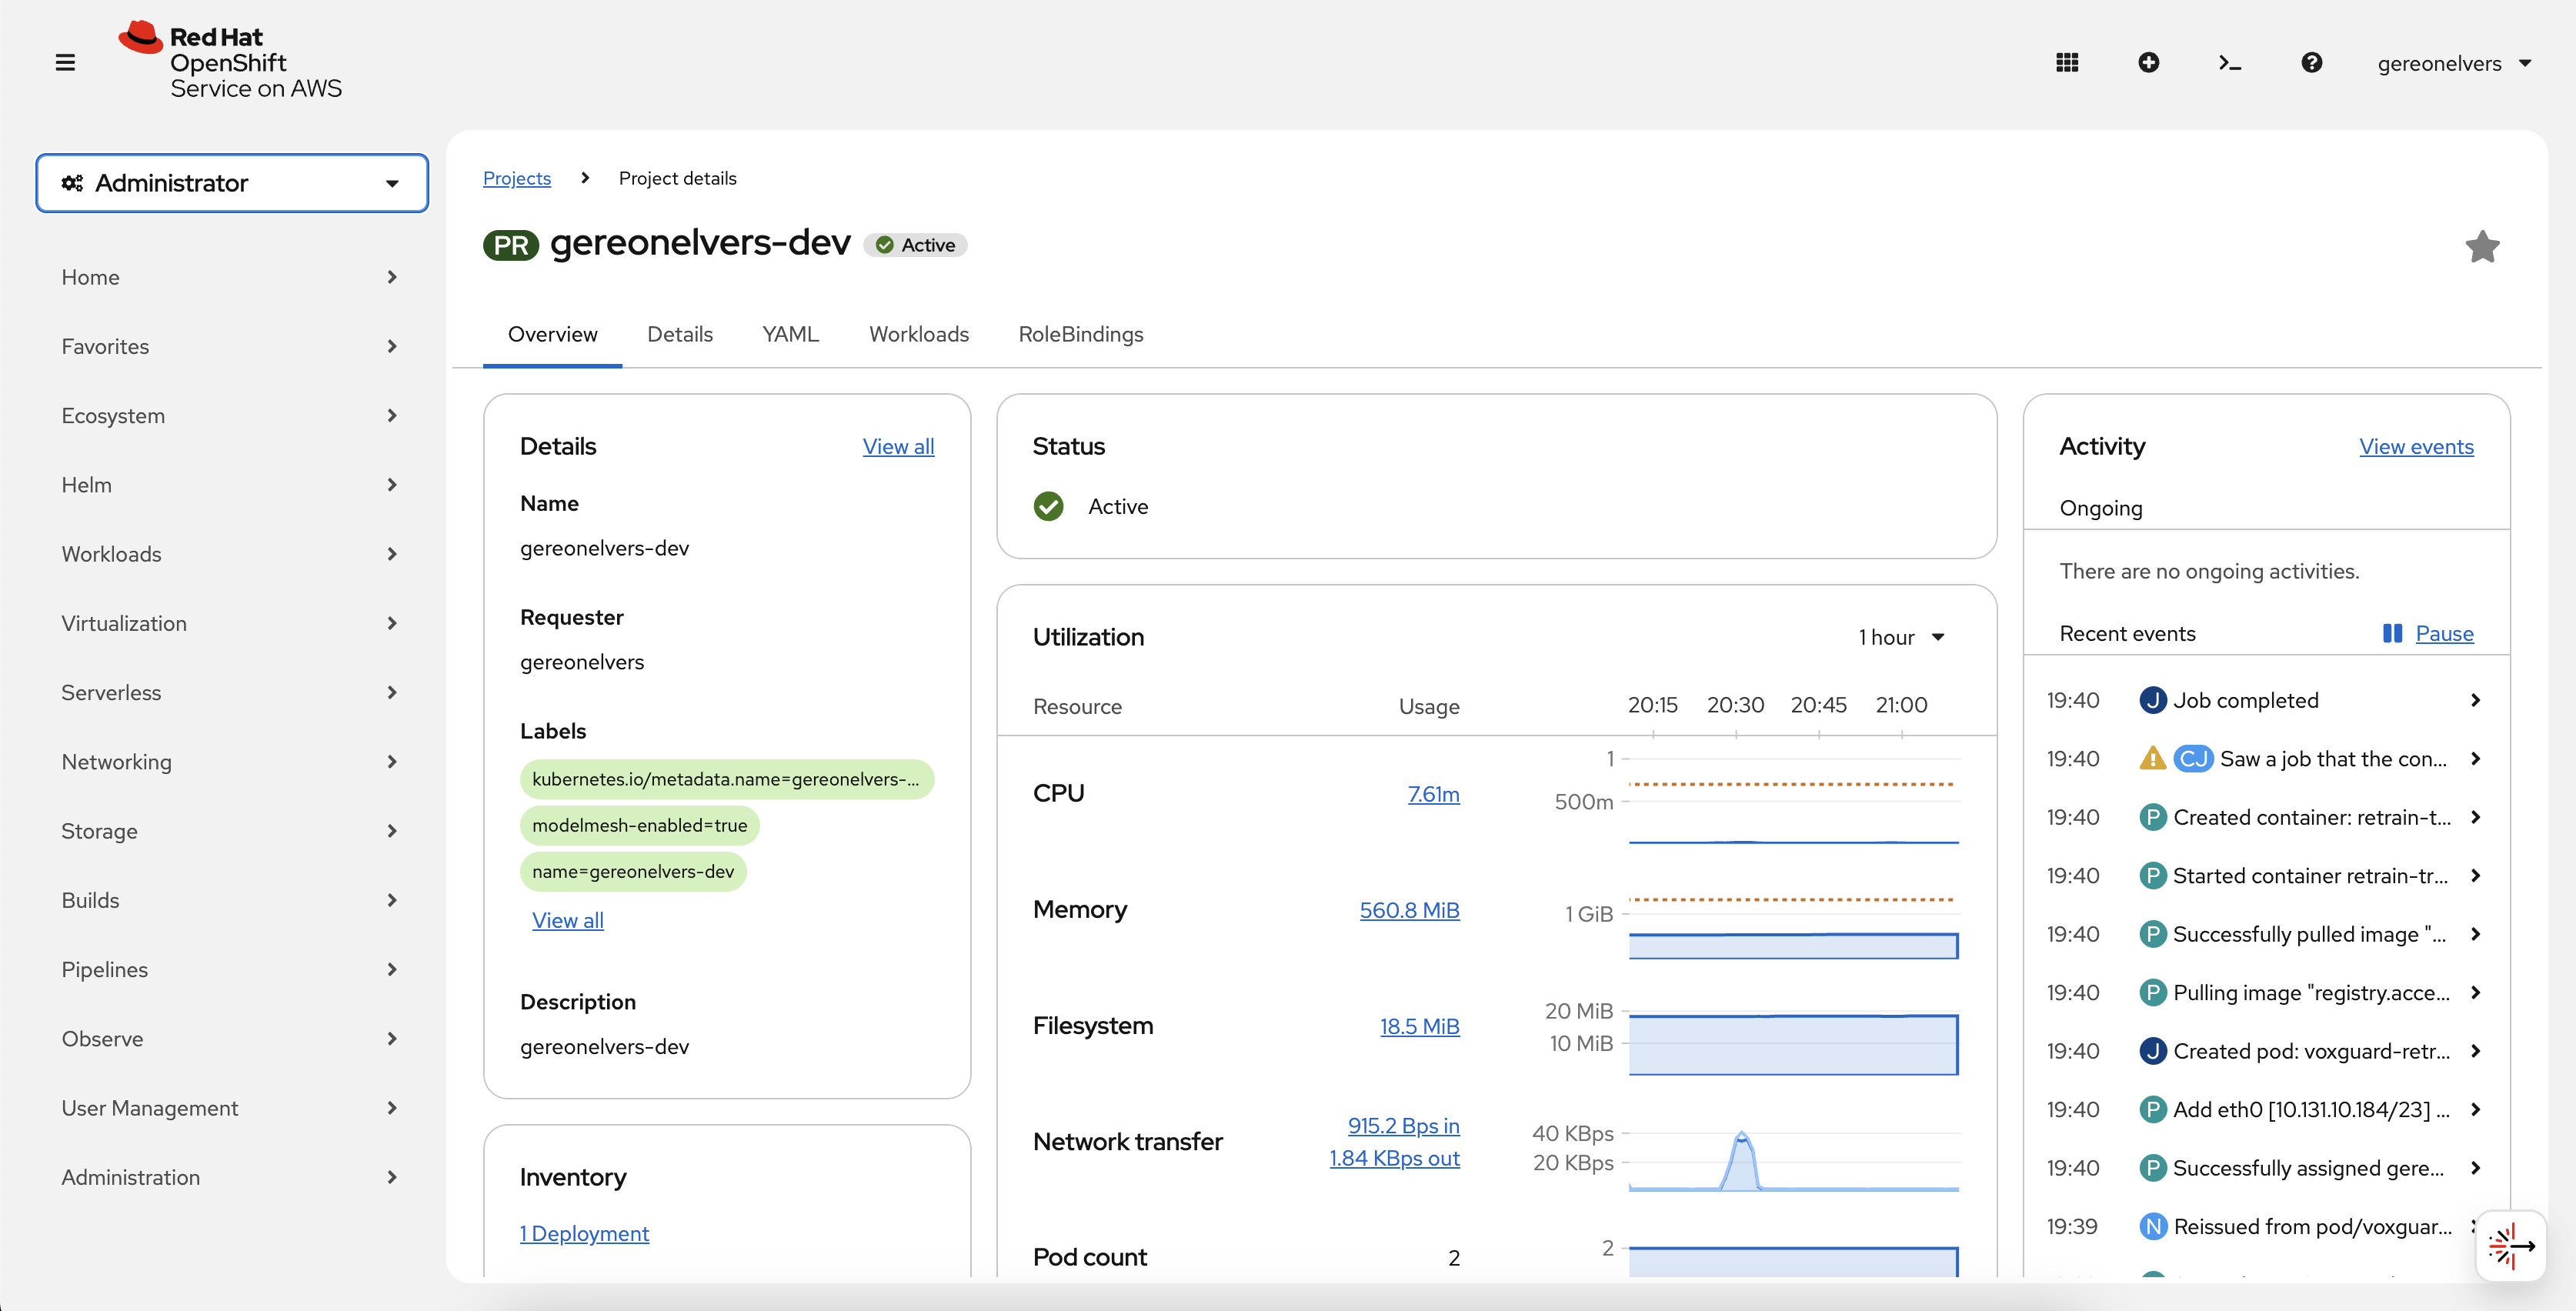Open the Utilization 1 hour duration dropdown
Viewport: 2576px width, 1311px height.
(x=1900, y=636)
